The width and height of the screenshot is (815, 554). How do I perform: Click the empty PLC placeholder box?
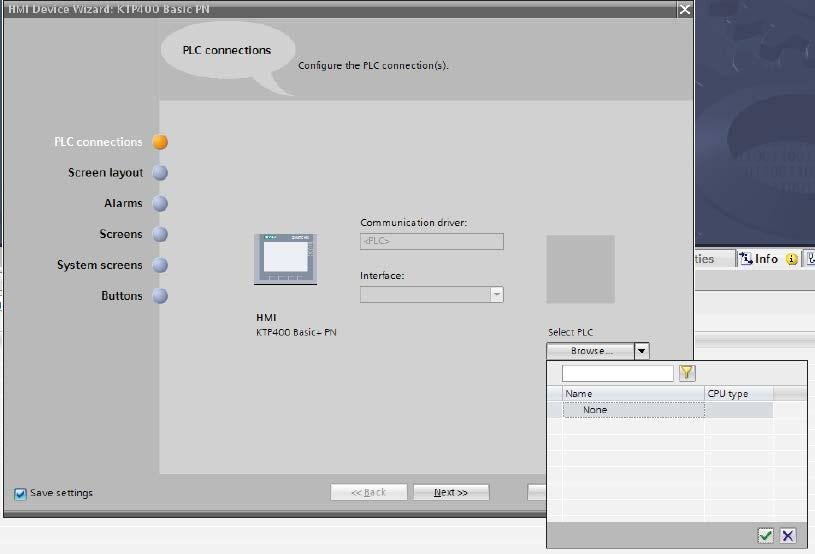point(580,269)
